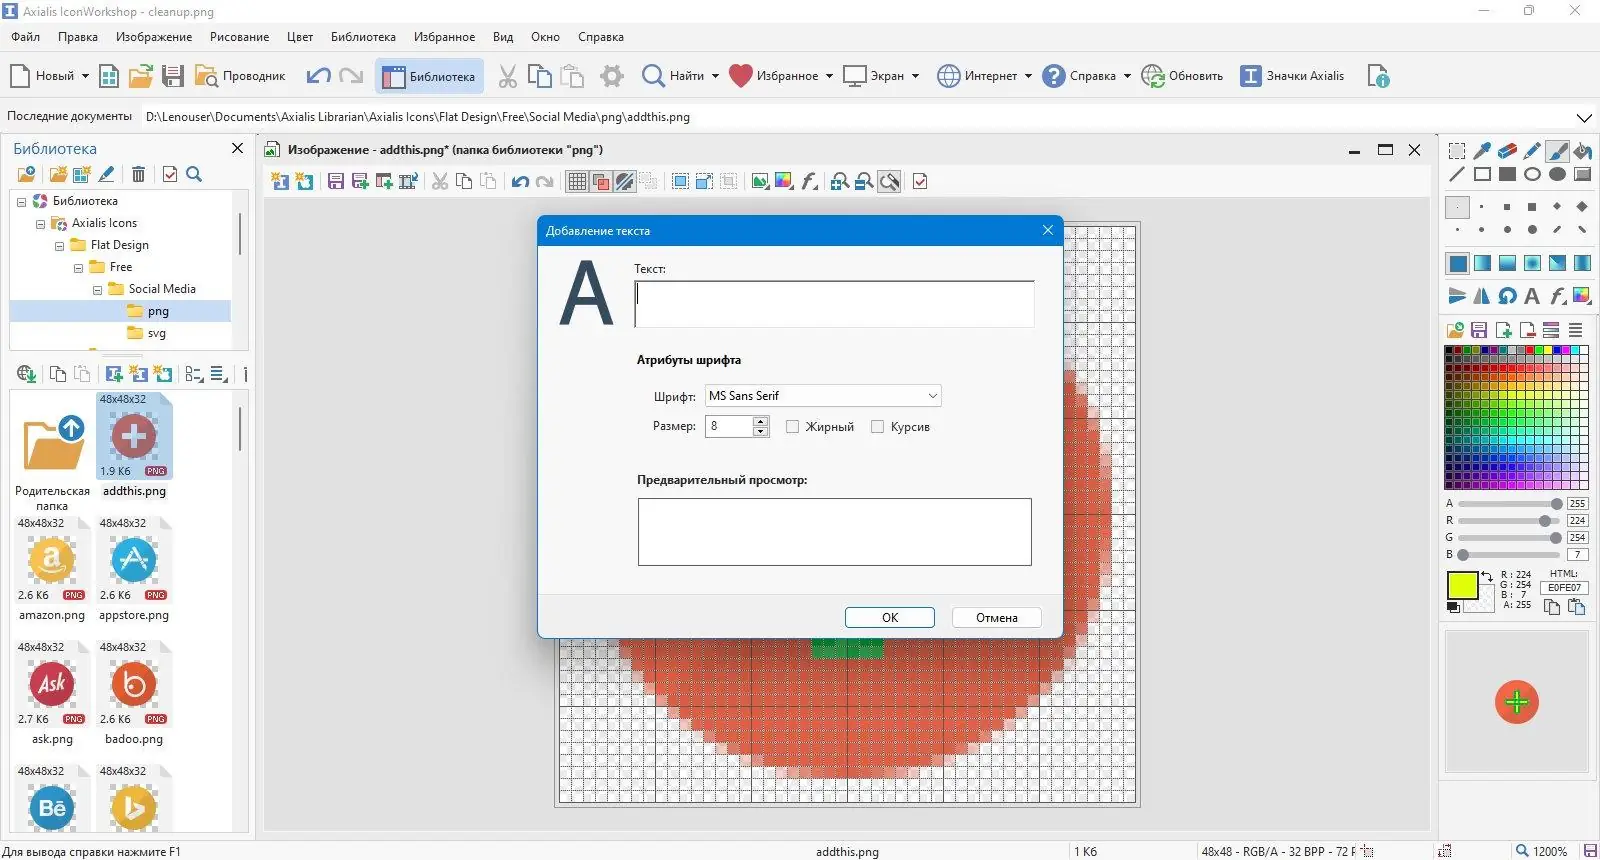1600x860 pixels.
Task: Enable the Курсив italic checkbox
Action: click(x=878, y=427)
